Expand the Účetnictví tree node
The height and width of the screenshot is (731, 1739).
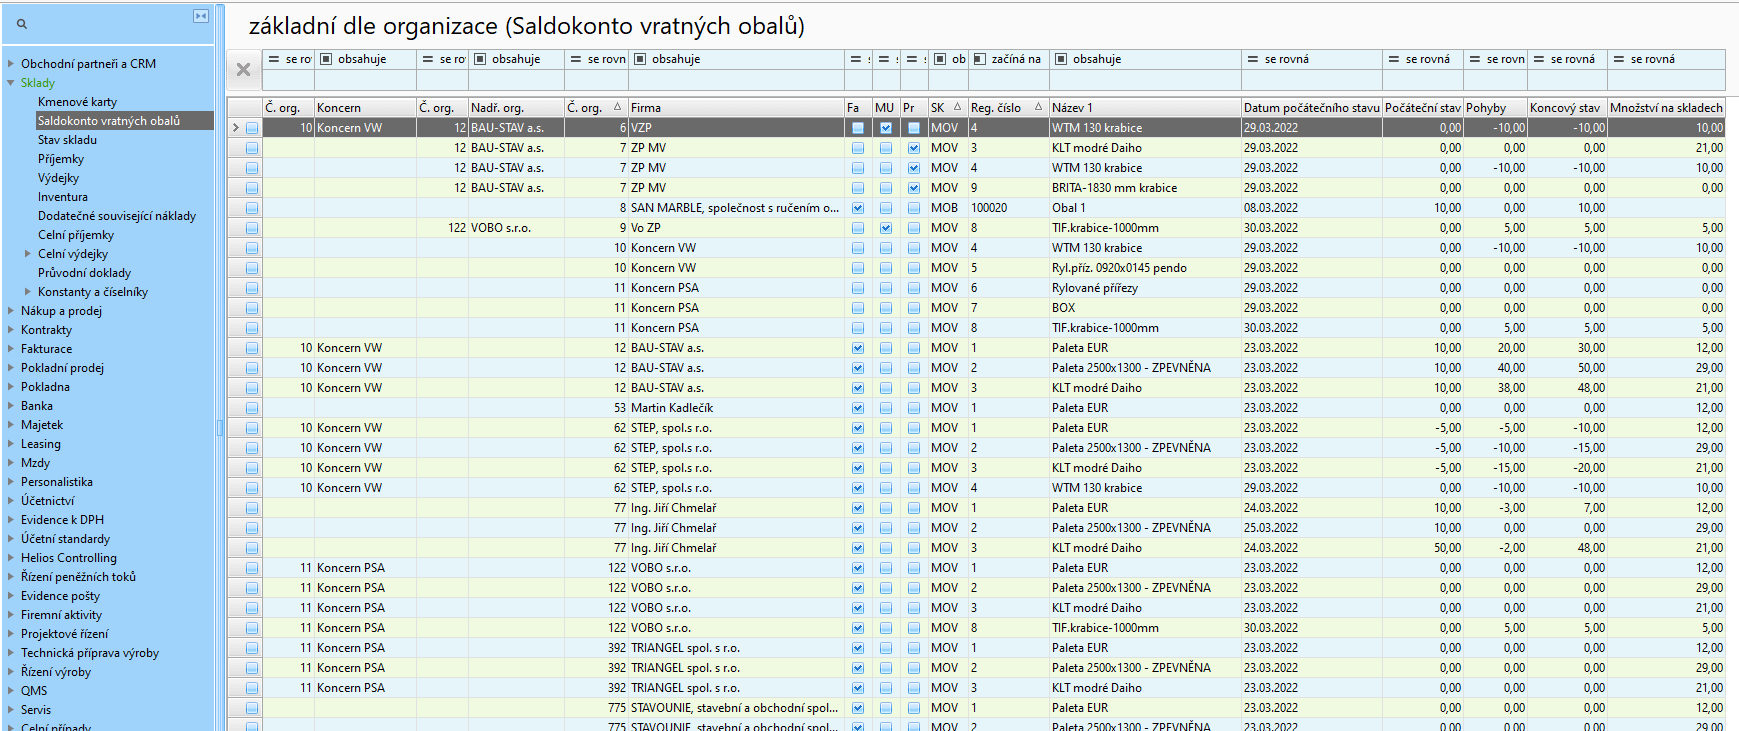tap(11, 500)
